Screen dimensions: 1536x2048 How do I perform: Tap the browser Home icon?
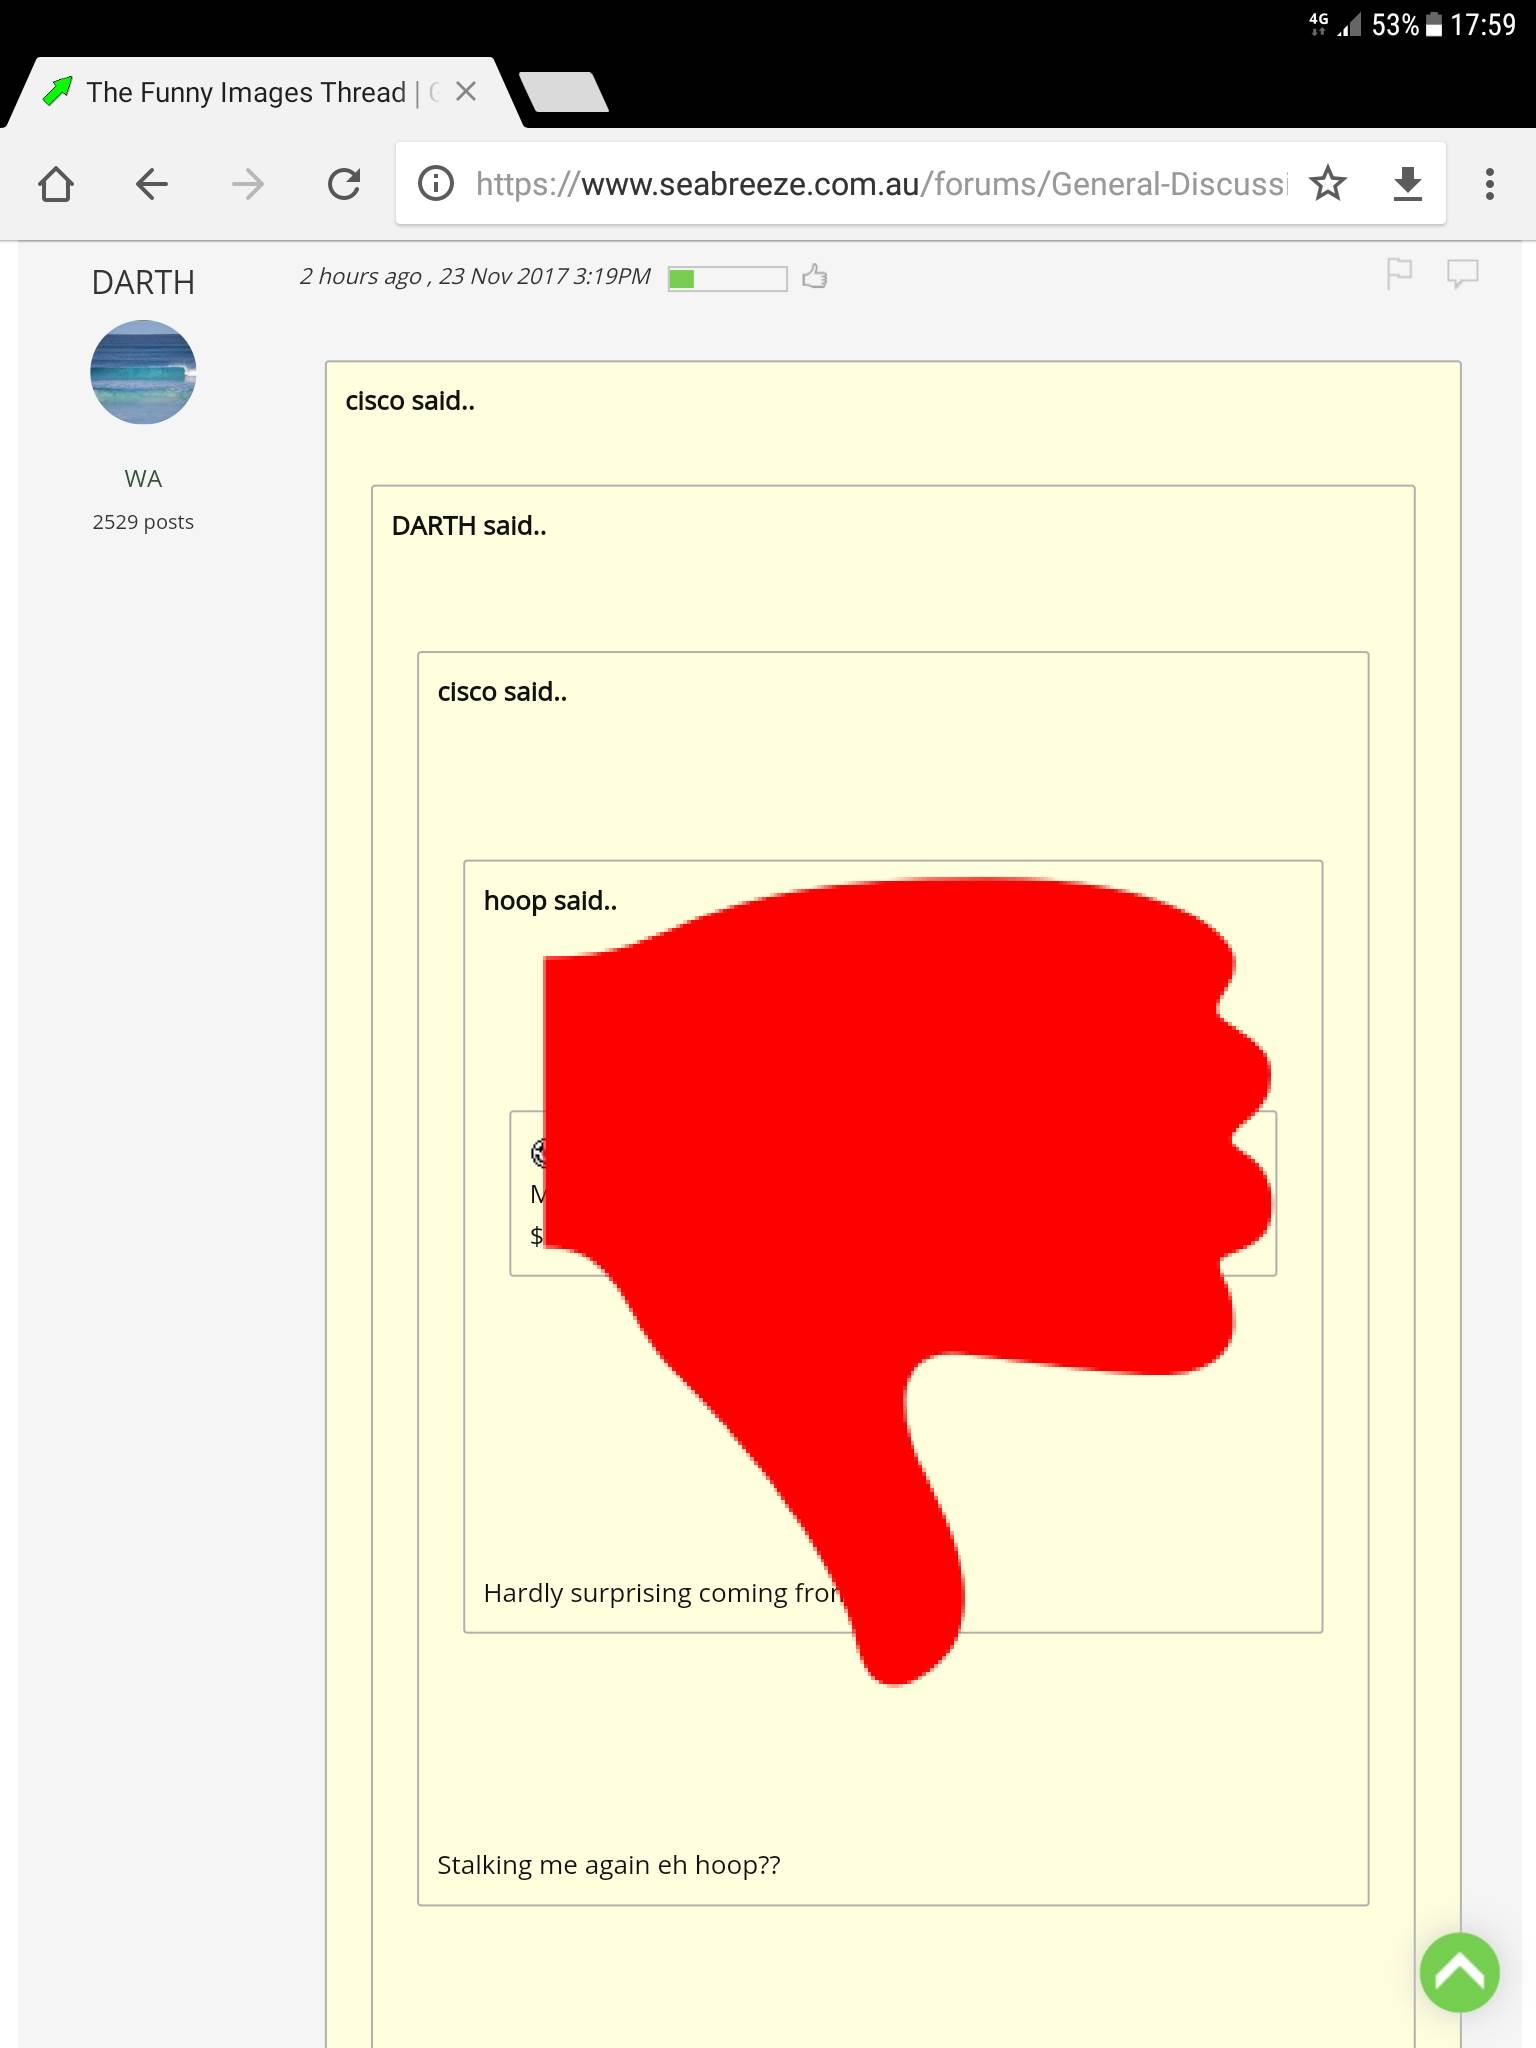pyautogui.click(x=56, y=184)
